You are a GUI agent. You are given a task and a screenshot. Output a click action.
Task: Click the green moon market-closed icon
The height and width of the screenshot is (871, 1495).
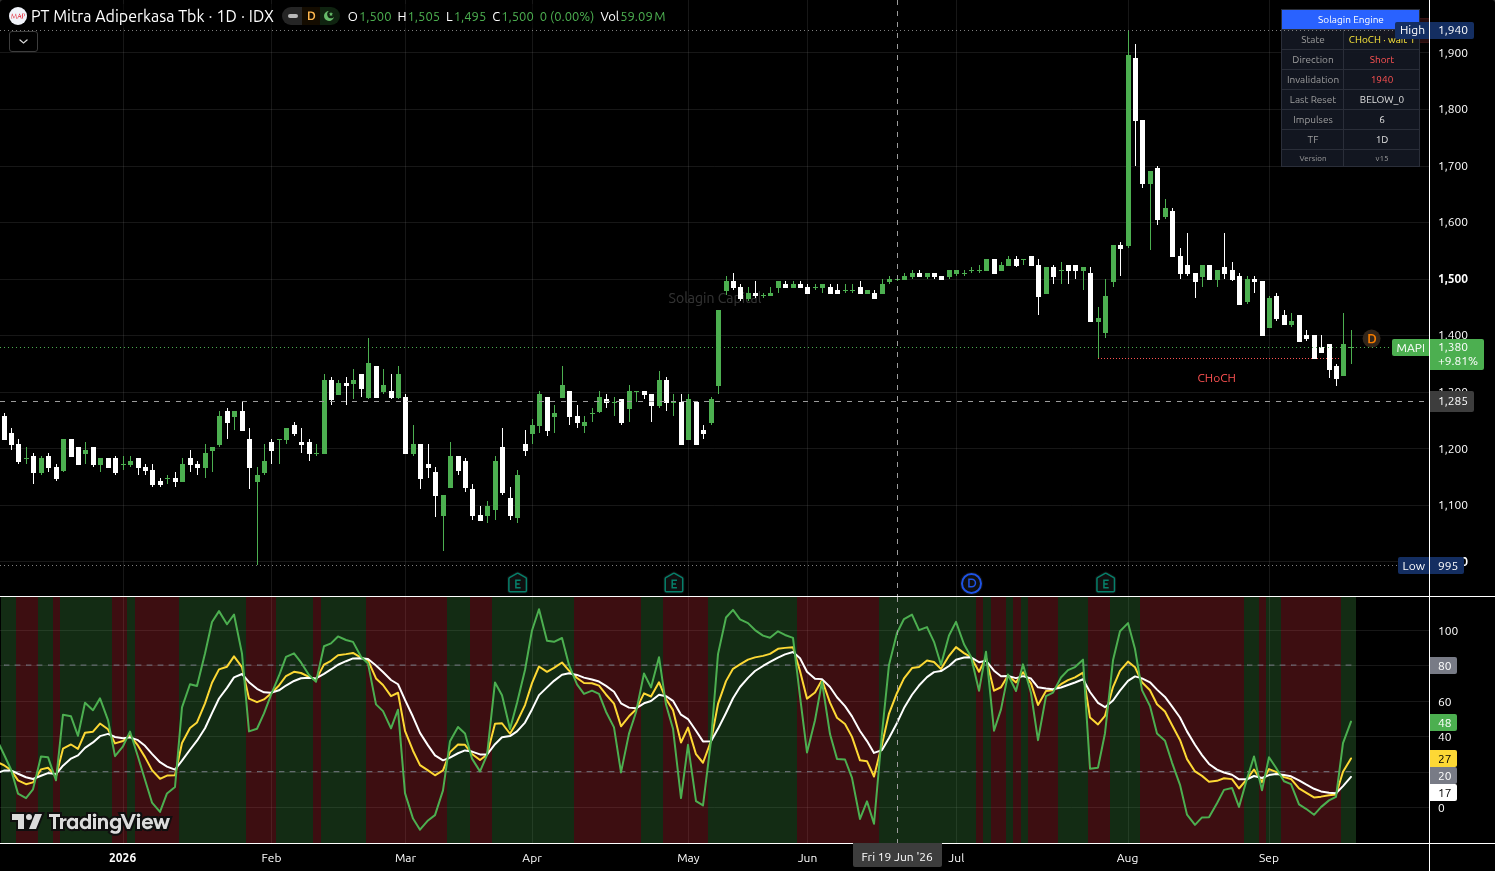329,16
